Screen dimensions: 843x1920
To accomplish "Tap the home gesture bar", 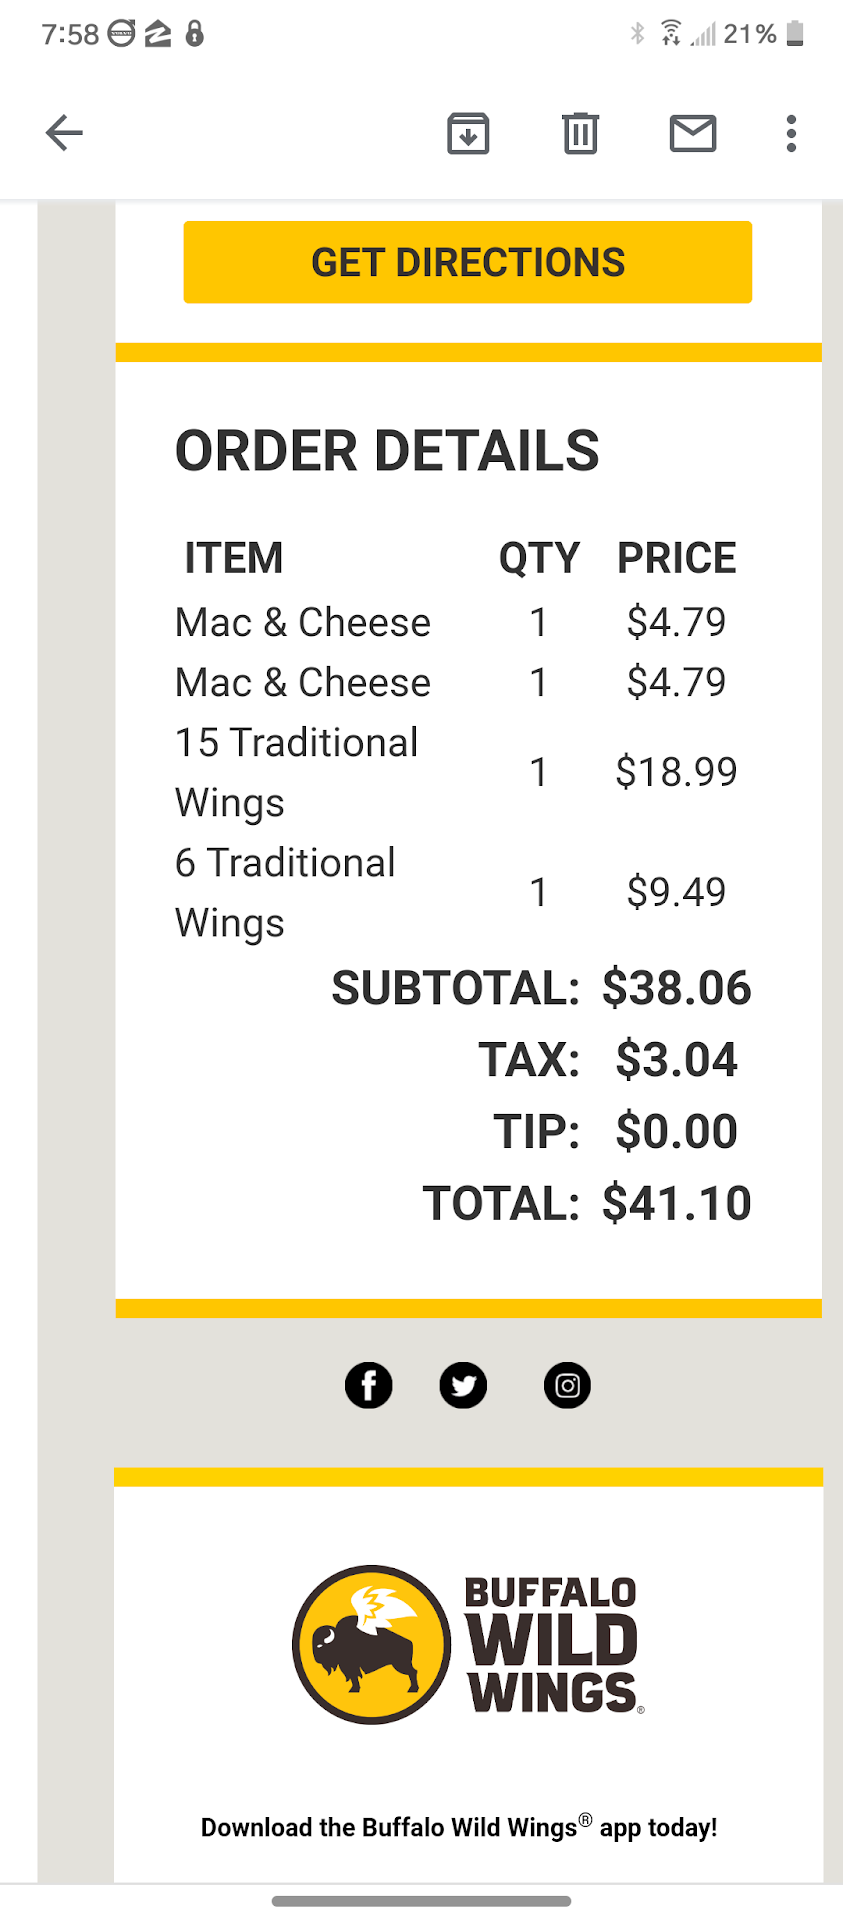I will [421, 1901].
